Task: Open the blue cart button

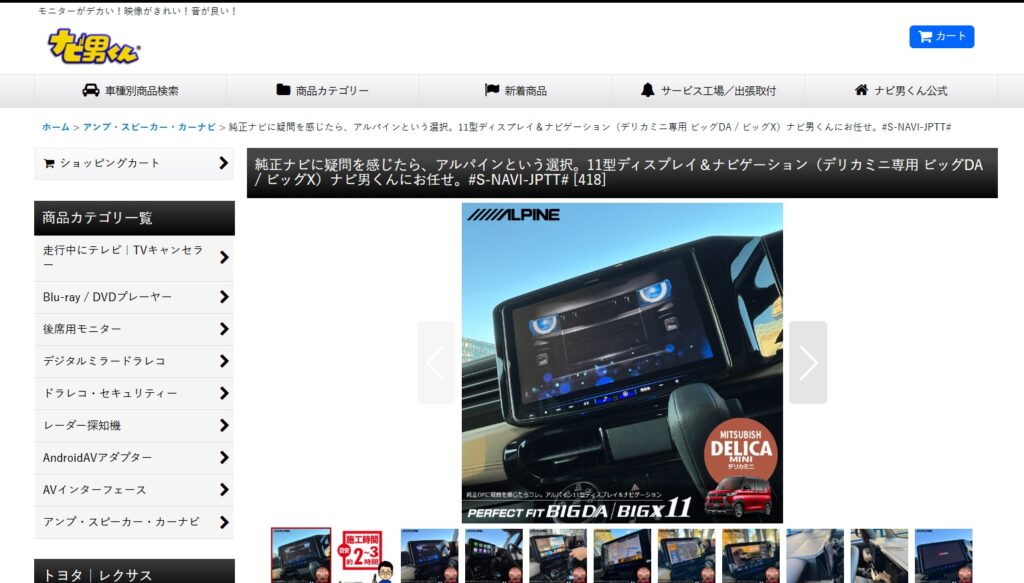Action: [941, 37]
